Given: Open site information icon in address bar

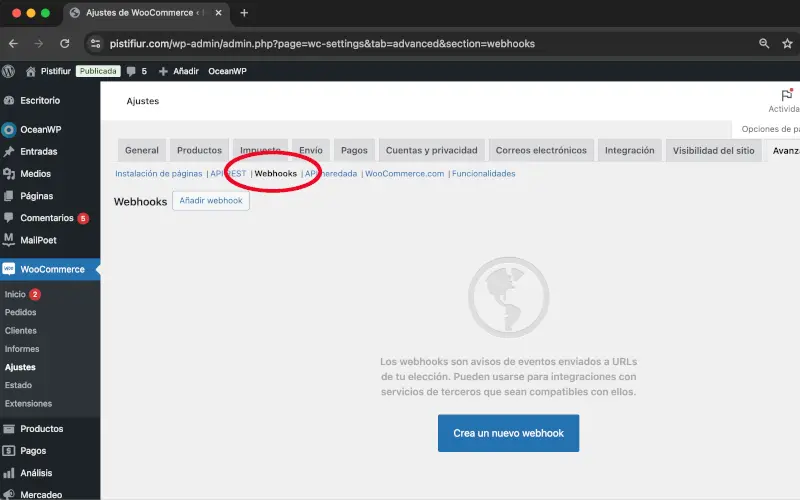Looking at the screenshot, I should [95, 44].
